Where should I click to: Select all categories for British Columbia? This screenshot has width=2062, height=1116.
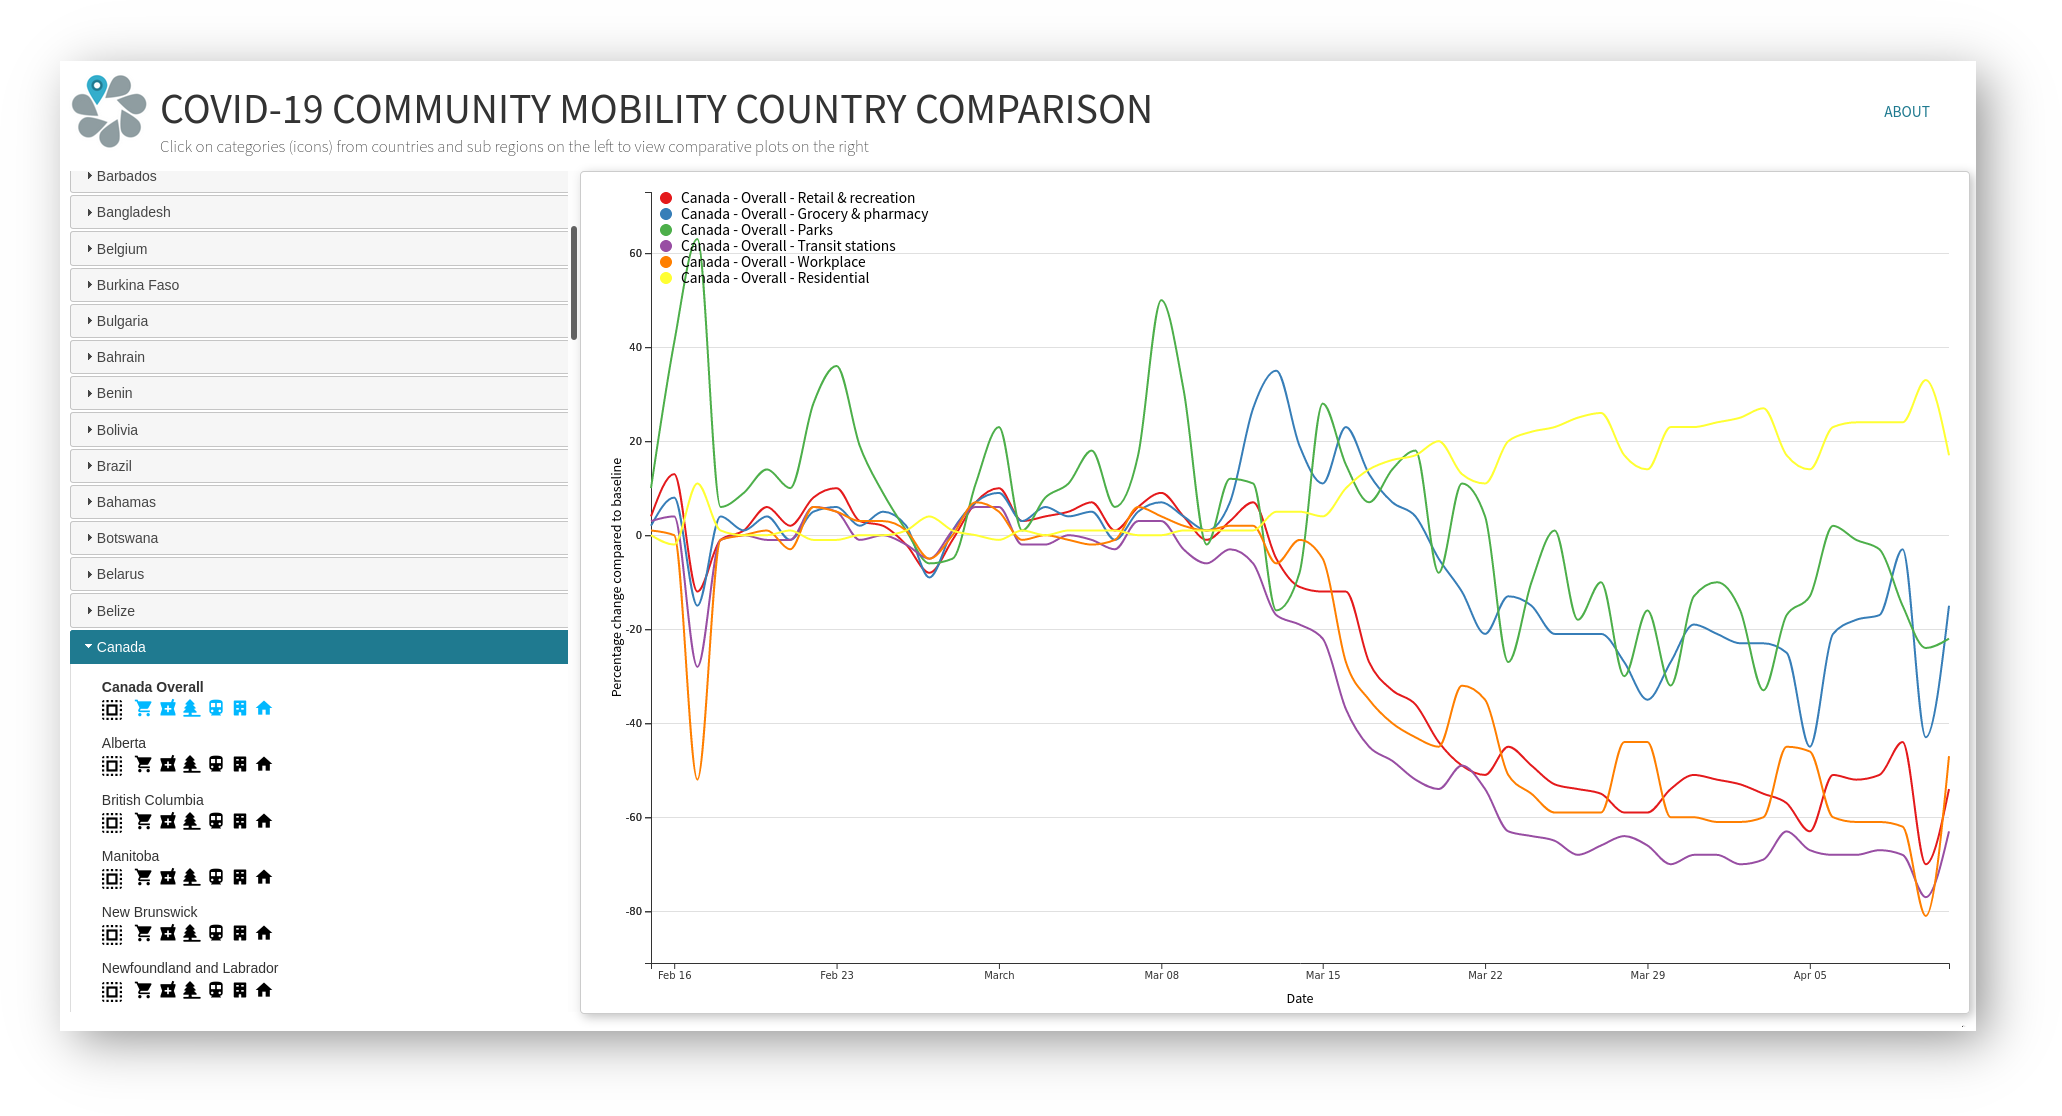tap(112, 822)
